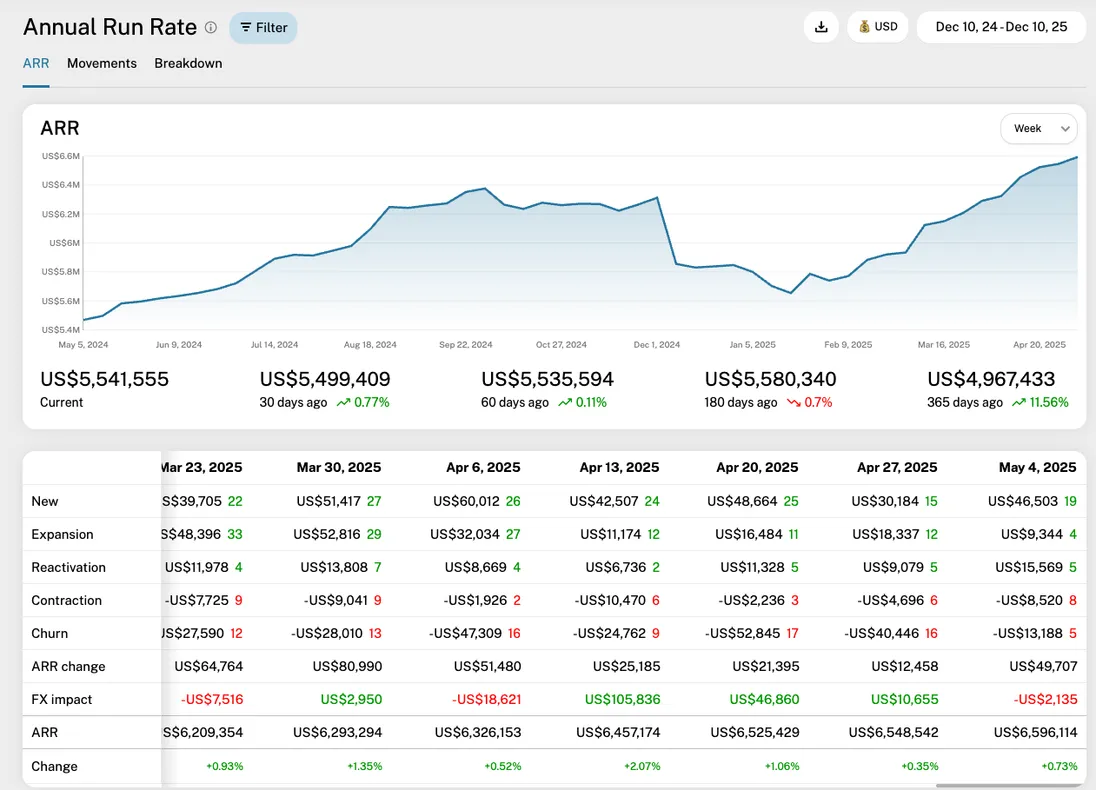The width and height of the screenshot is (1096, 790).
Task: Click the money bag icon on the USD button
Action: click(864, 27)
